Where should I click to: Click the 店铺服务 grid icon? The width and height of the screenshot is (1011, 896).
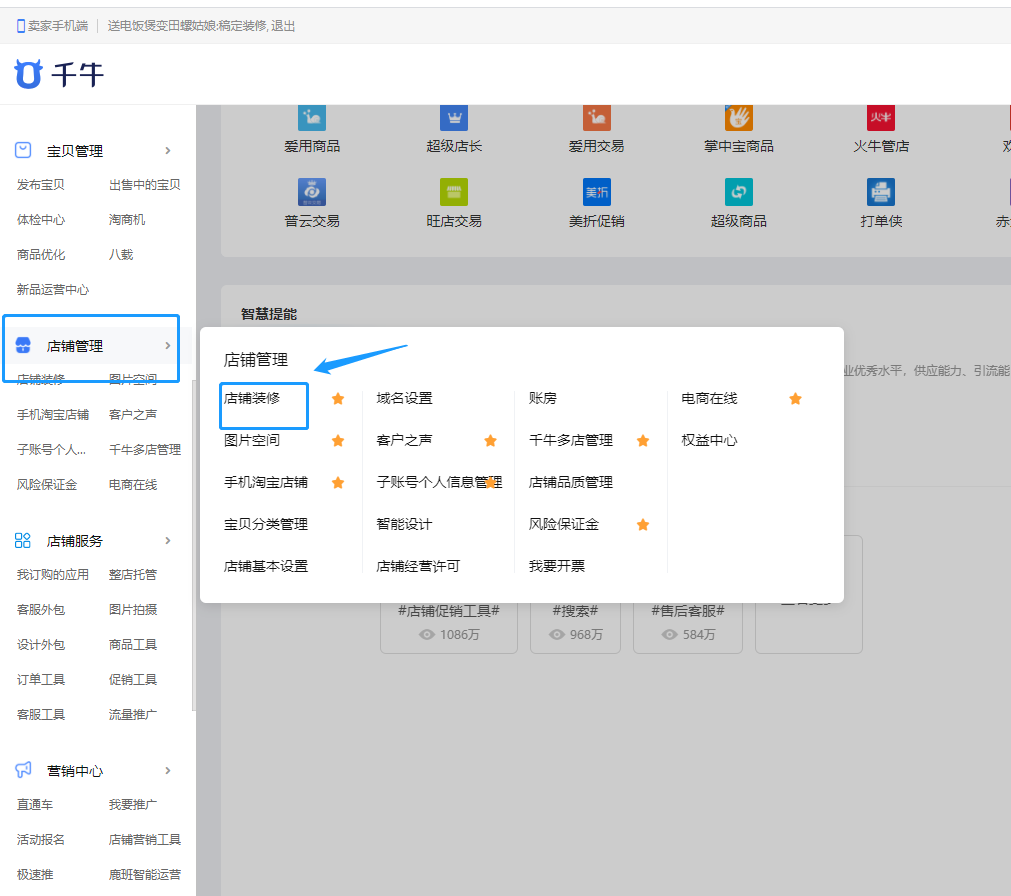click(23, 540)
